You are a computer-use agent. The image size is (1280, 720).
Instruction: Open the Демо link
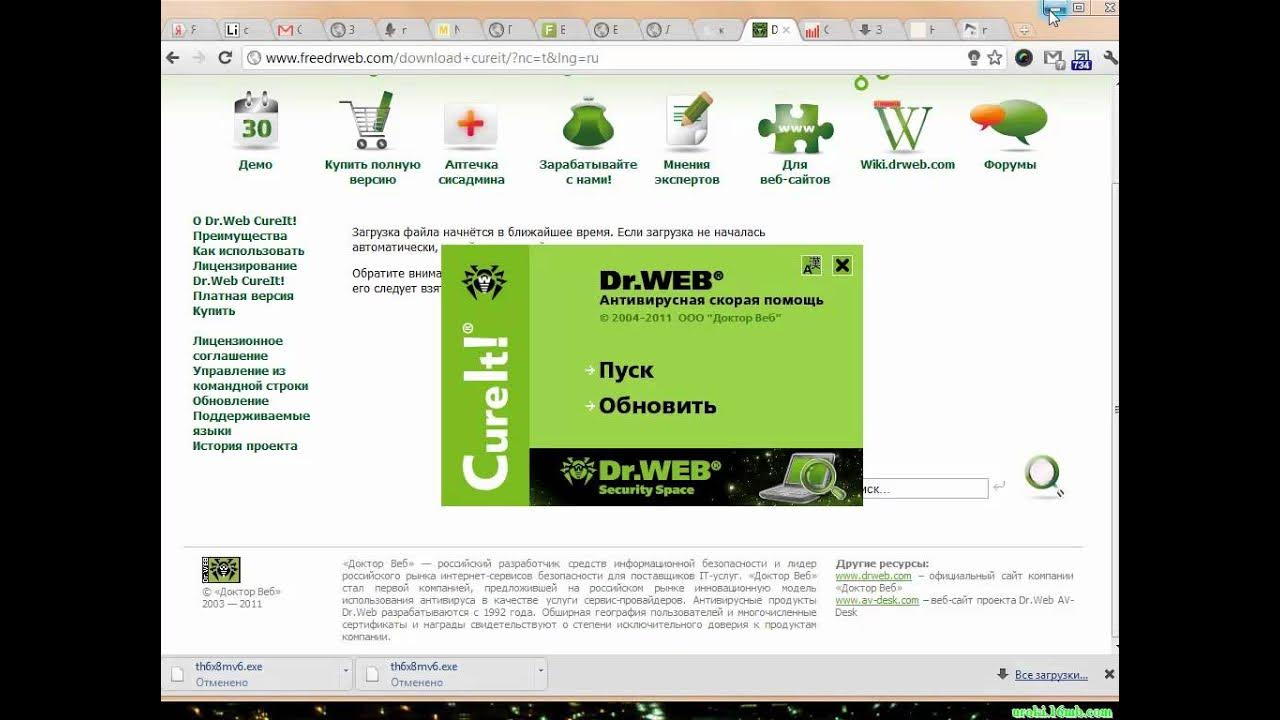(x=256, y=165)
